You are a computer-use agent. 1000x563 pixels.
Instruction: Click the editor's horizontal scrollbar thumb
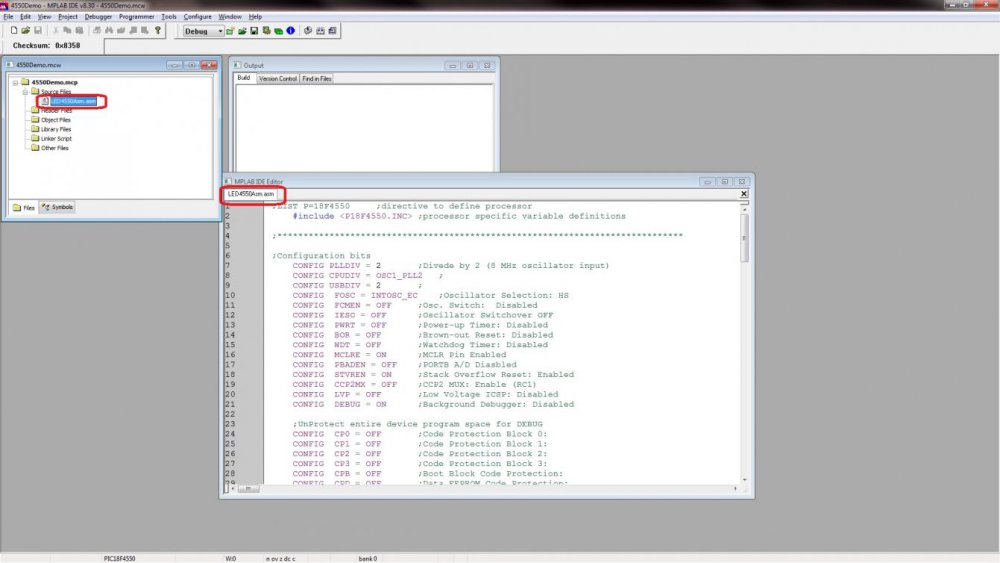[249, 488]
